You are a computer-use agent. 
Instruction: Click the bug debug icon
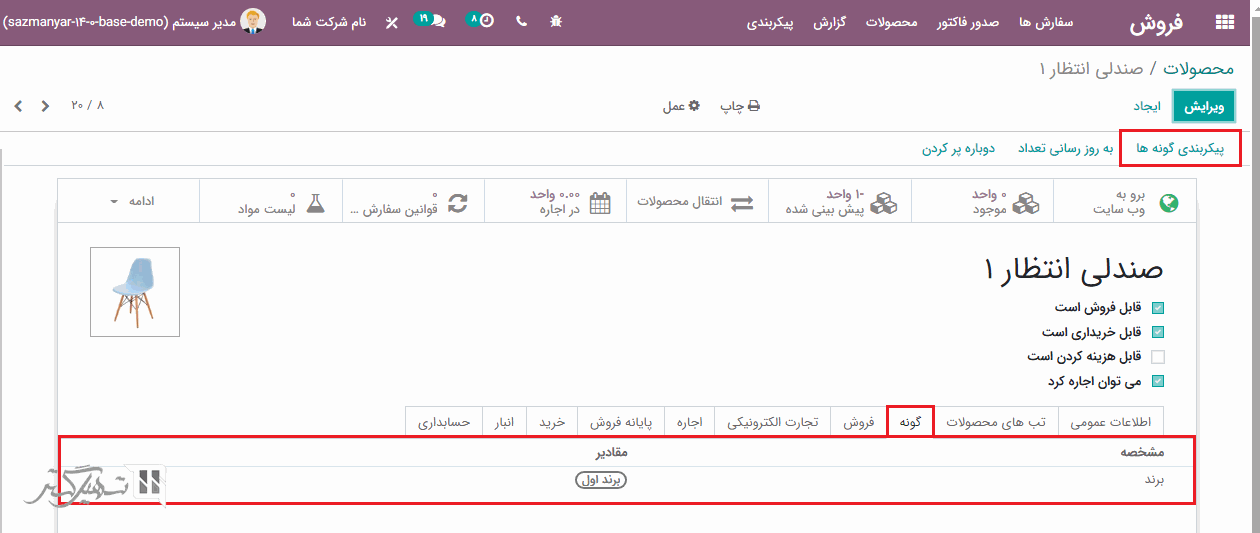(x=556, y=21)
